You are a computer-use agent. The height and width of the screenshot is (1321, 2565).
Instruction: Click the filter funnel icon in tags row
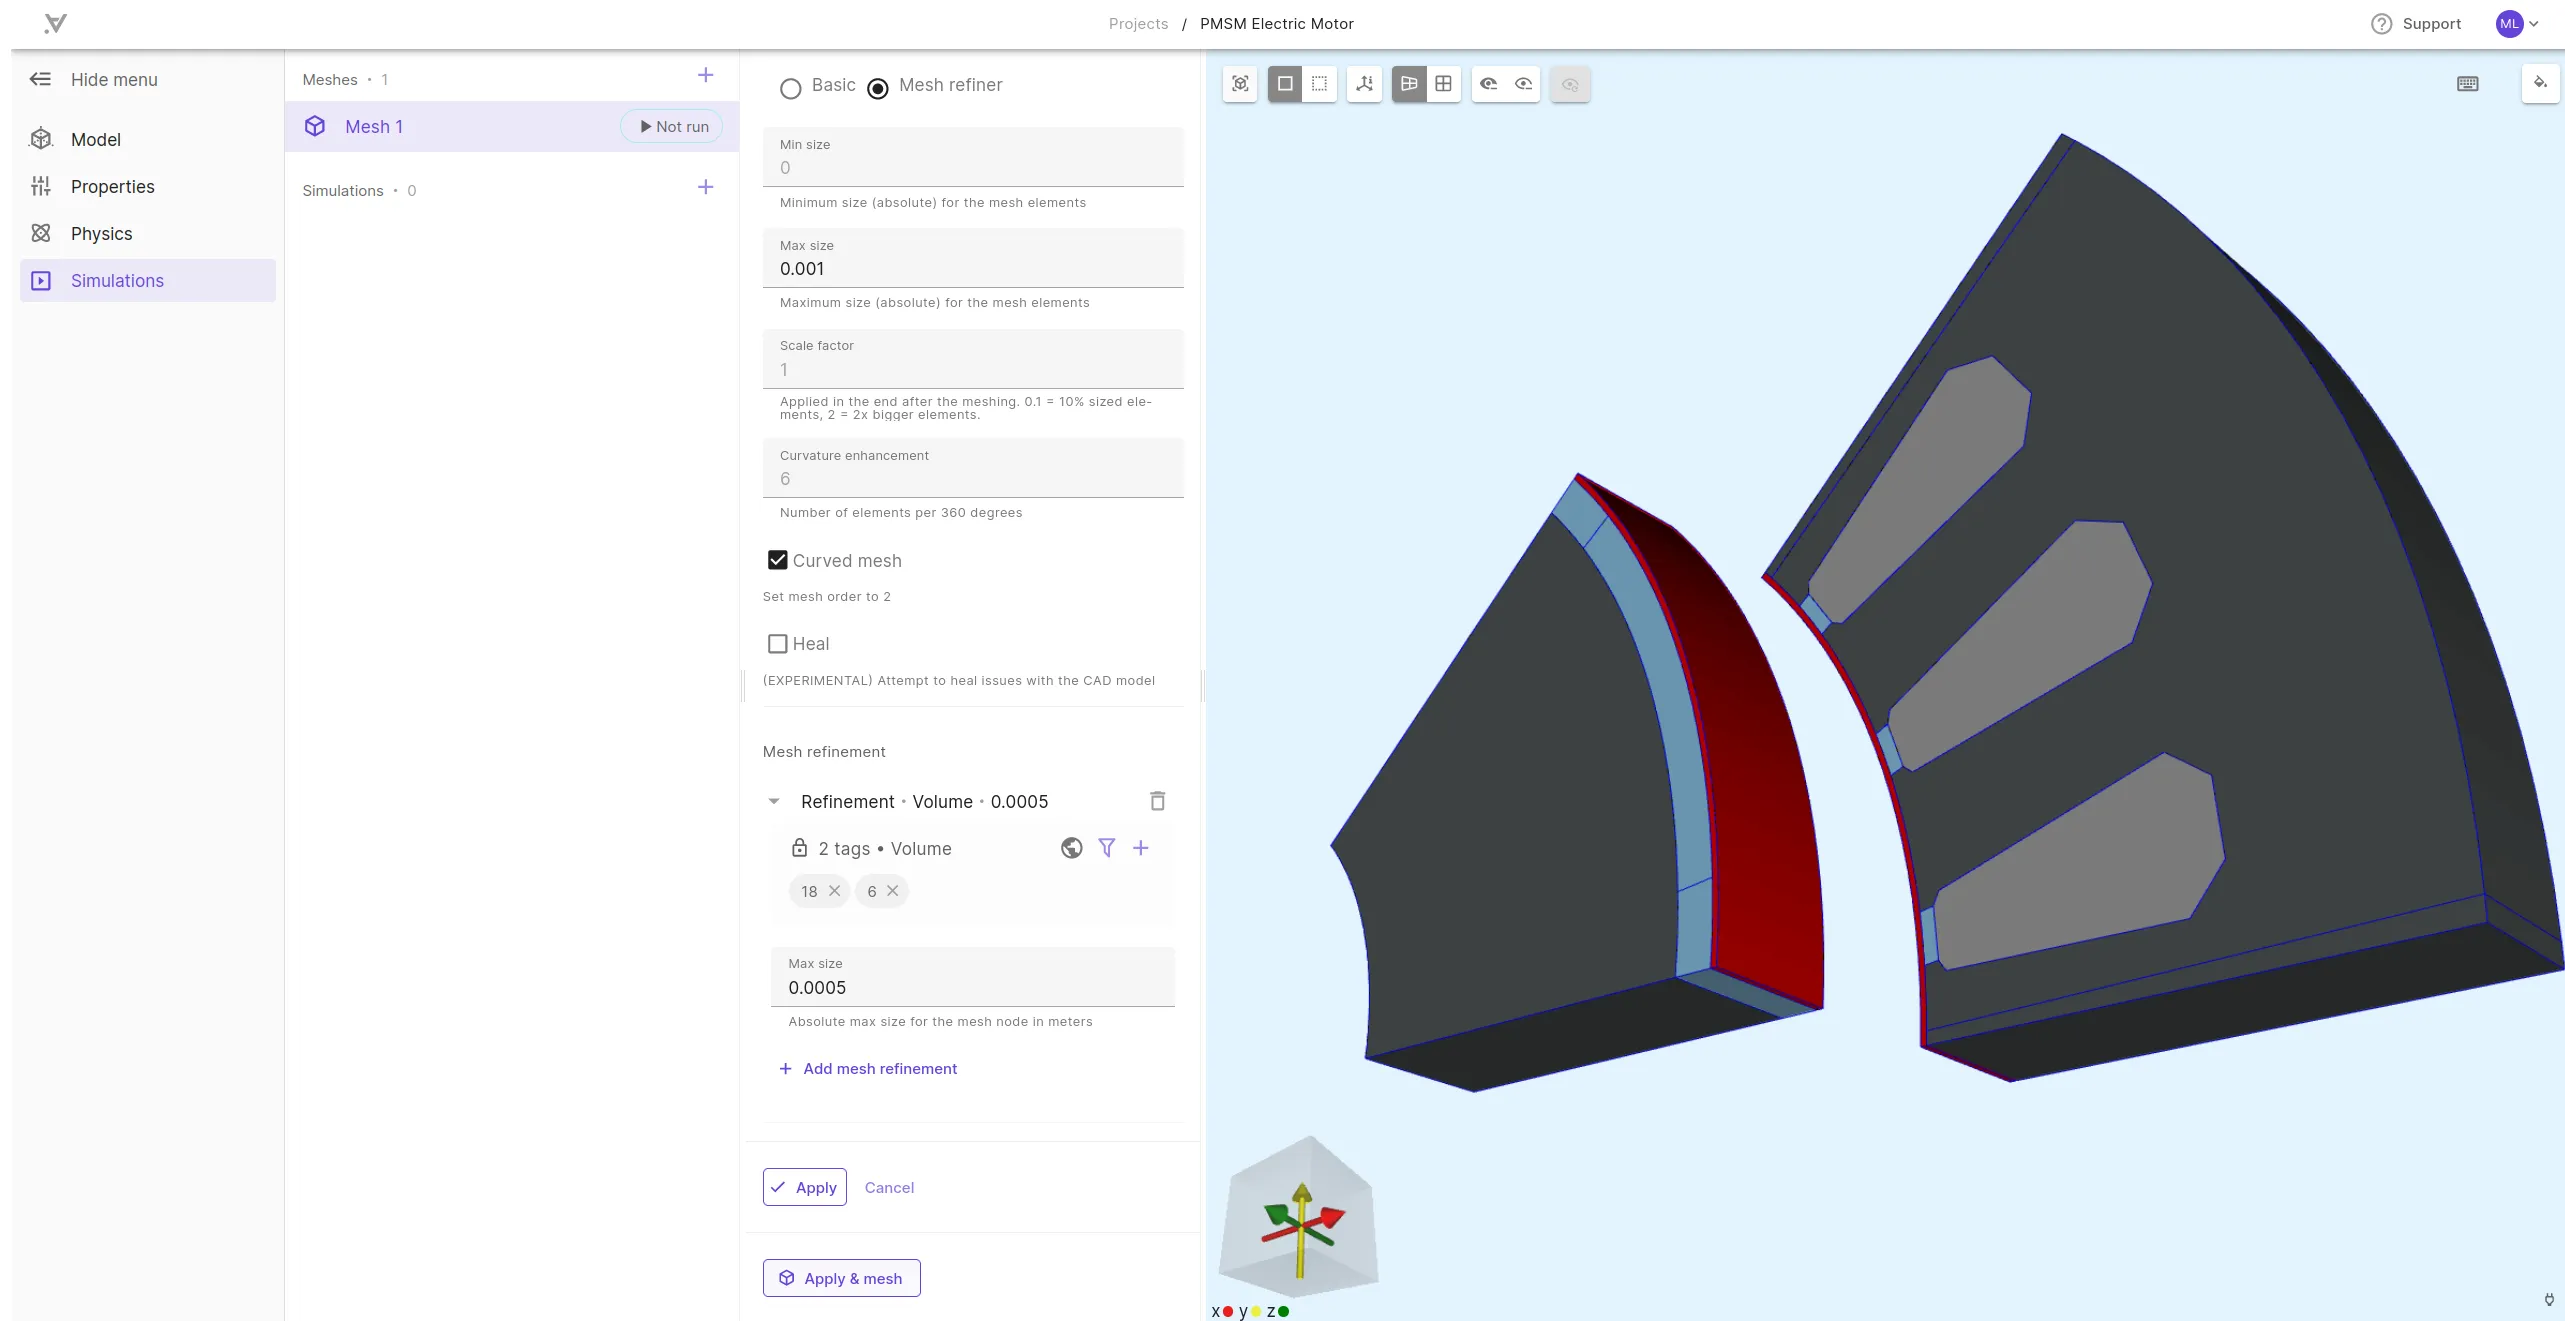(1106, 848)
